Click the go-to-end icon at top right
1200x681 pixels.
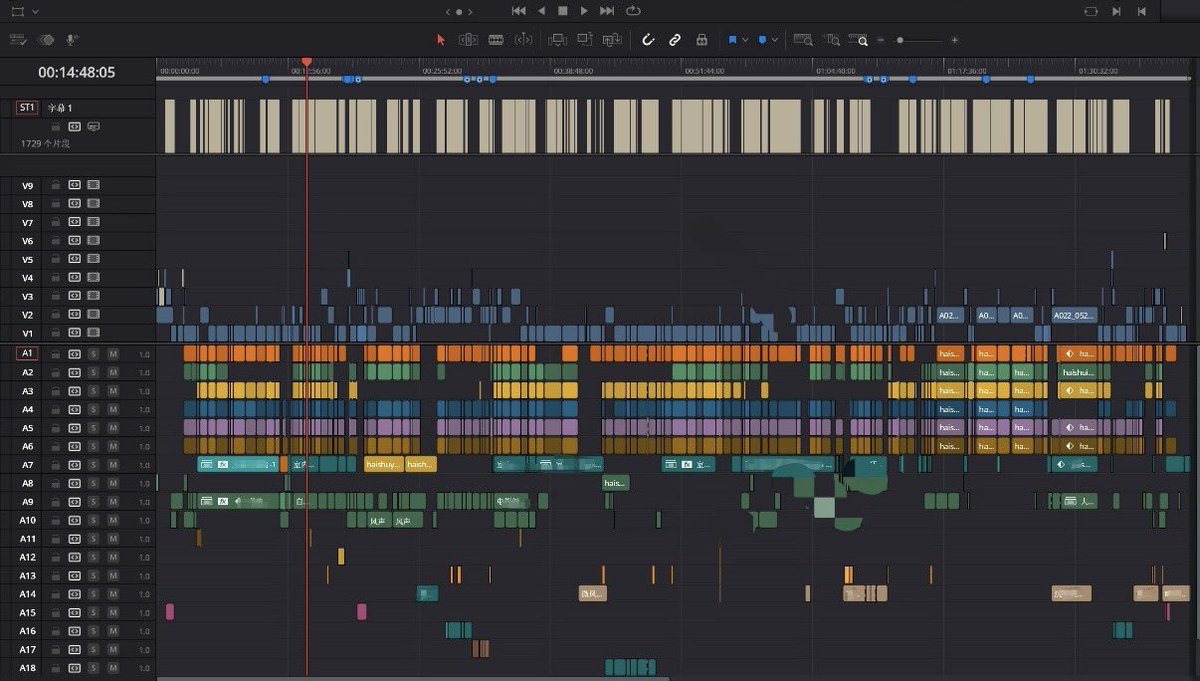[x=1142, y=11]
